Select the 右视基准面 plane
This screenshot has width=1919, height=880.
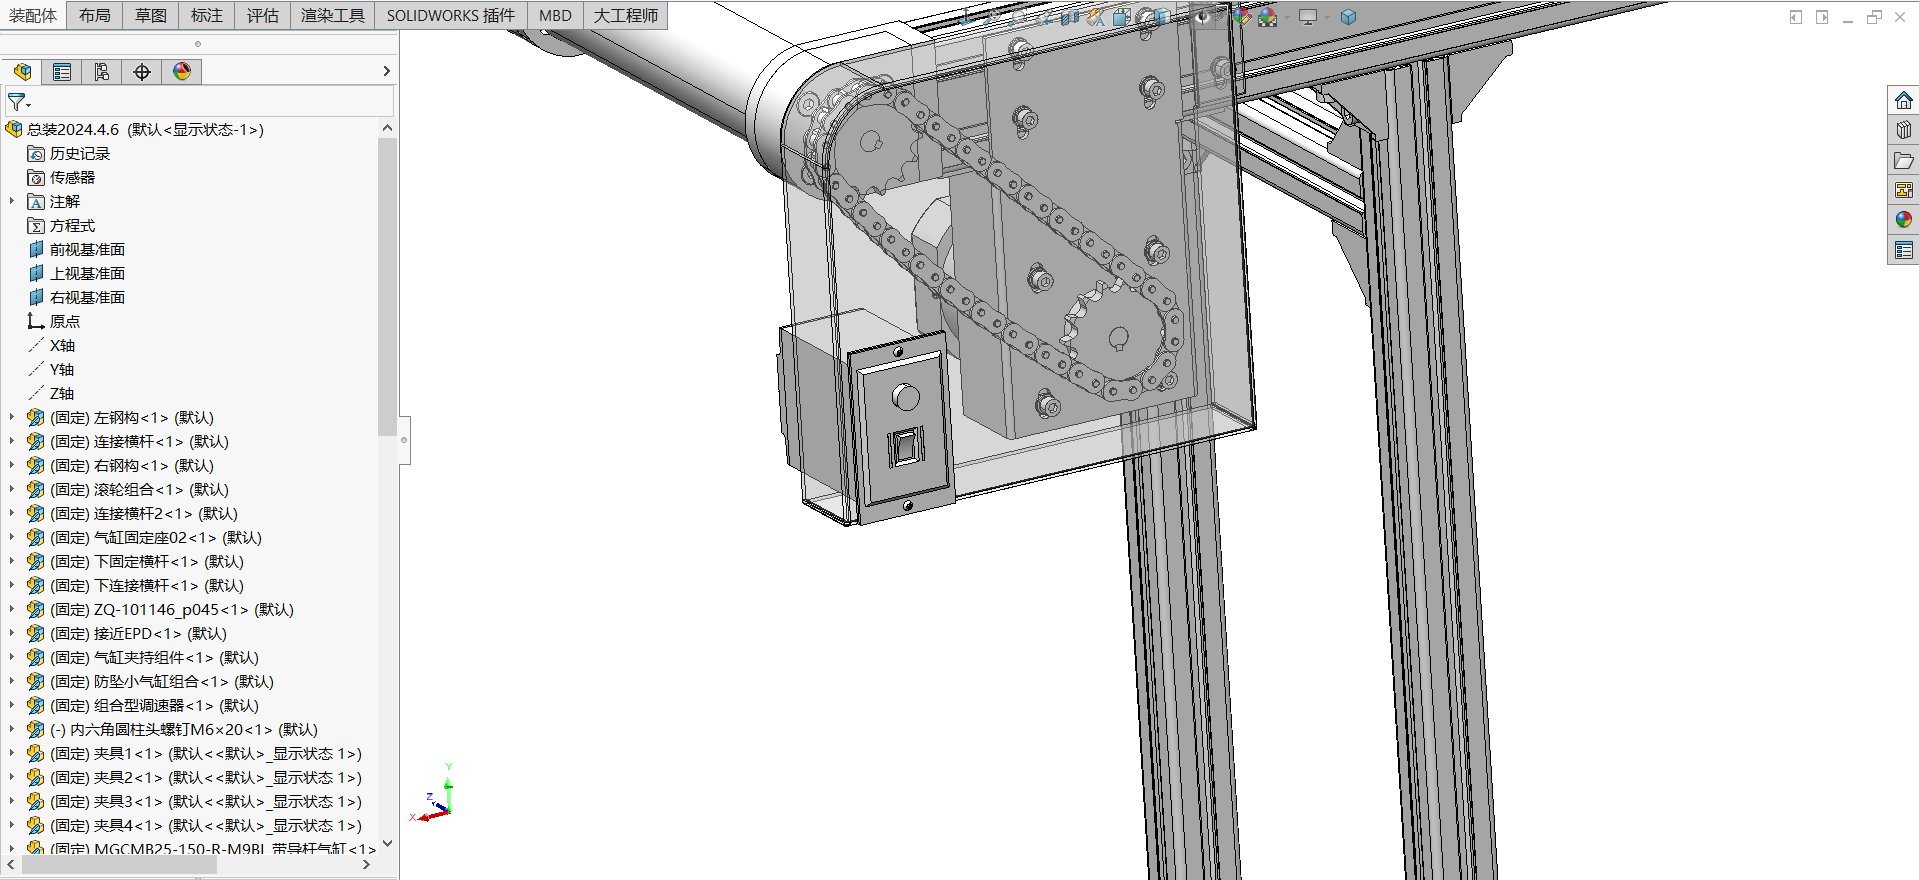[76, 297]
